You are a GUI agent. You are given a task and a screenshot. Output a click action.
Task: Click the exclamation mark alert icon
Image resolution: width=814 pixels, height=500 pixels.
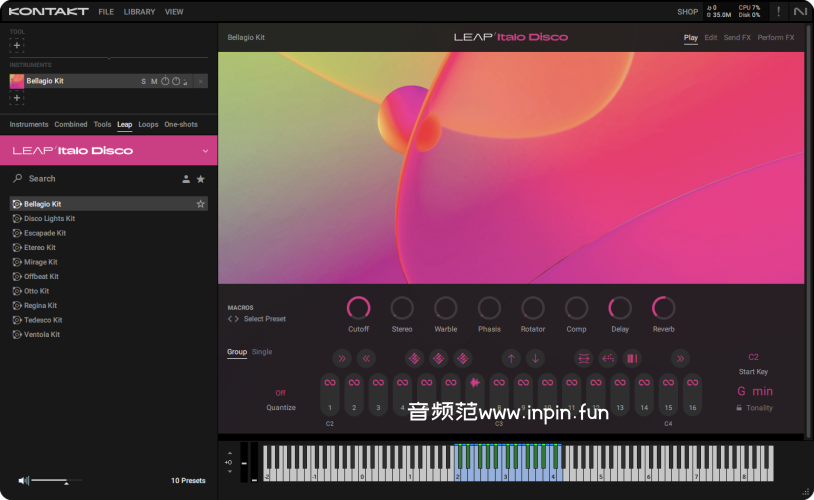coord(778,12)
